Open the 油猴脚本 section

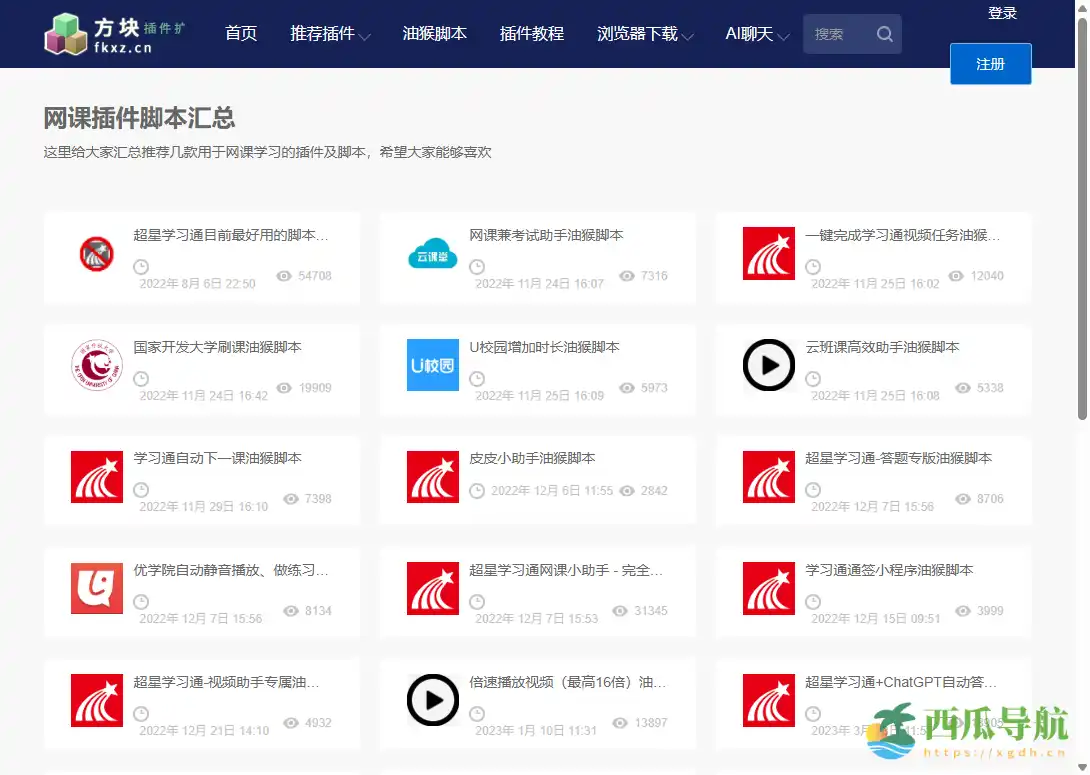(x=435, y=33)
